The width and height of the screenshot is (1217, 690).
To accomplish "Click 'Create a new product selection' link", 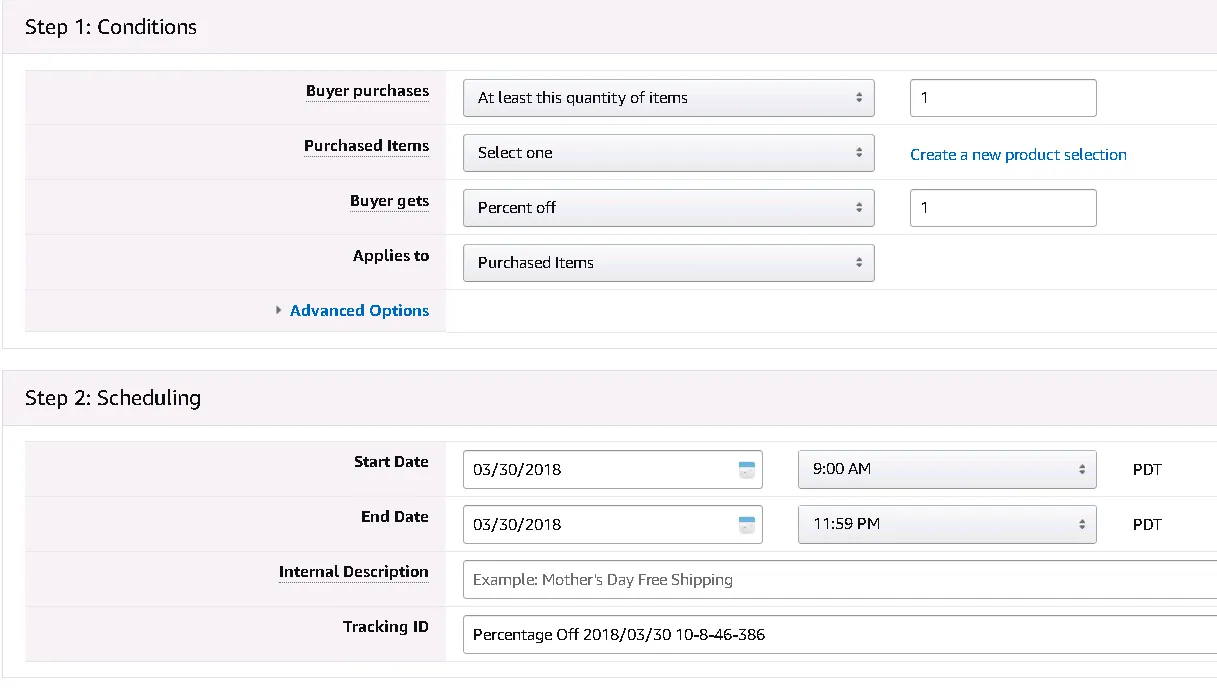I will 1018,155.
